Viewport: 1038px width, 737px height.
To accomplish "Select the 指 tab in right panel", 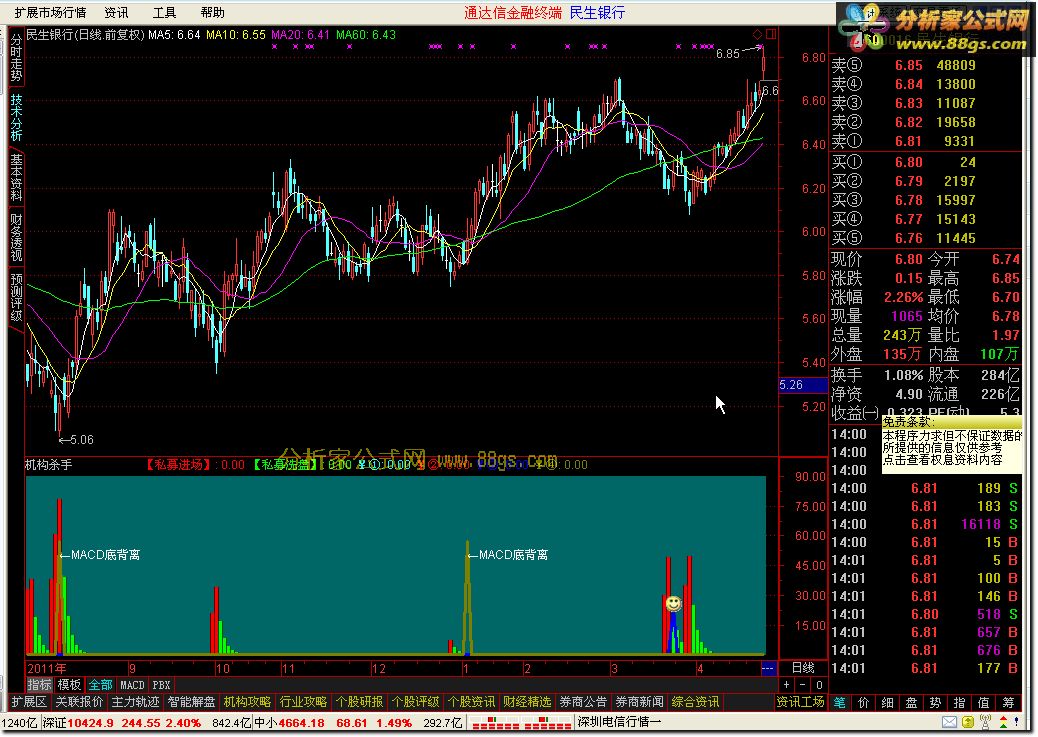I will coord(959,703).
